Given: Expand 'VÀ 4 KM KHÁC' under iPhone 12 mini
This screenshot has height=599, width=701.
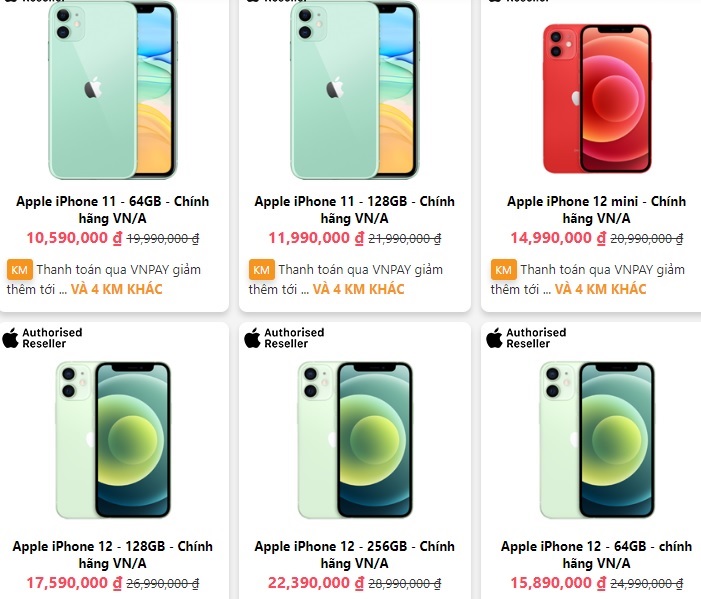Looking at the screenshot, I should tap(600, 289).
